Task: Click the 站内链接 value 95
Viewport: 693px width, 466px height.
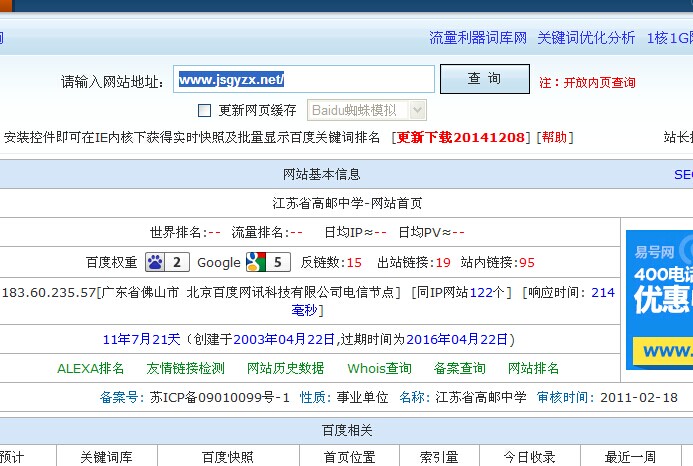Action: point(527,263)
